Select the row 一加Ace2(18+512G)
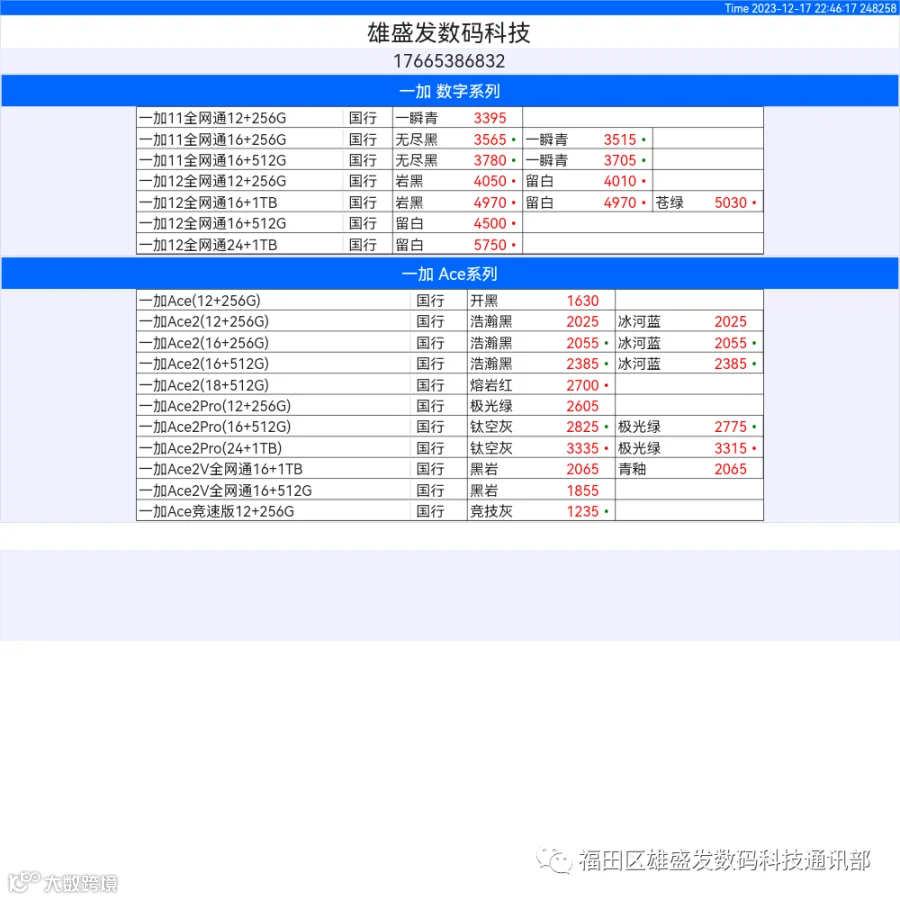 (x=450, y=385)
